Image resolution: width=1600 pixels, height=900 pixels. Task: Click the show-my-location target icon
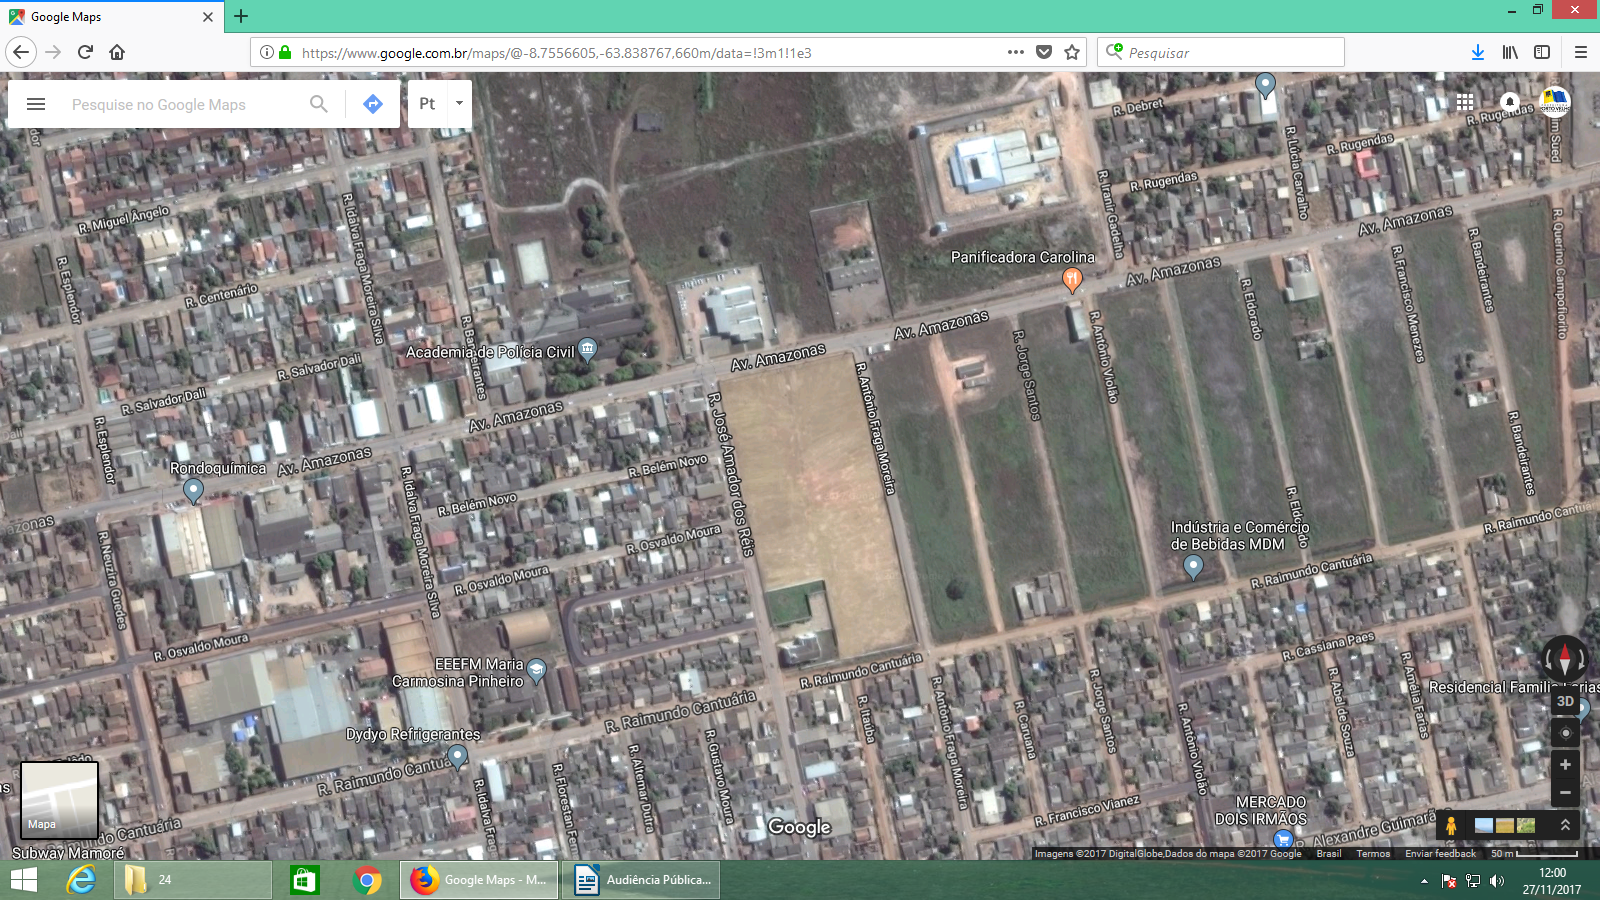1565,733
